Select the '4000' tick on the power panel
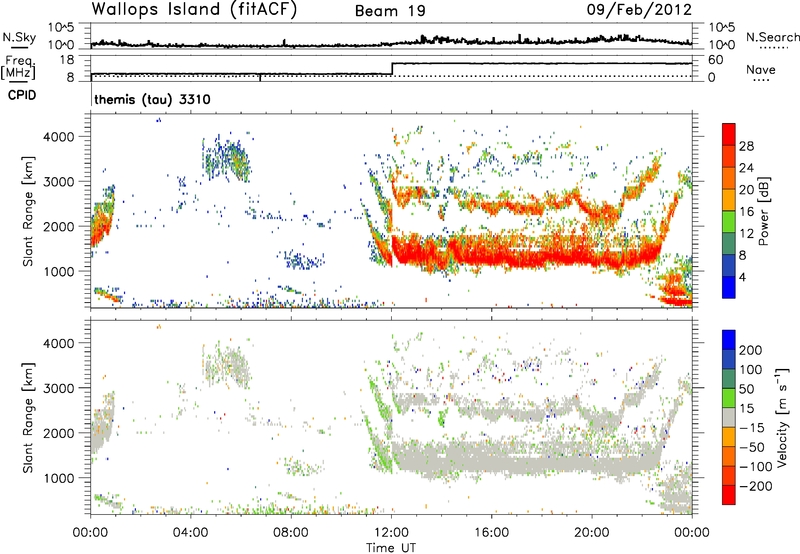 coord(61,137)
